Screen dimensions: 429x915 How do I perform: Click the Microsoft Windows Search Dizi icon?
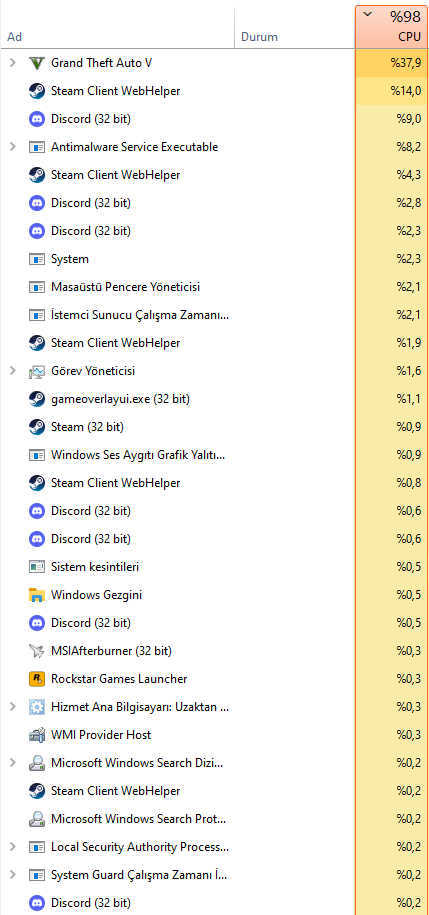[x=37, y=763]
